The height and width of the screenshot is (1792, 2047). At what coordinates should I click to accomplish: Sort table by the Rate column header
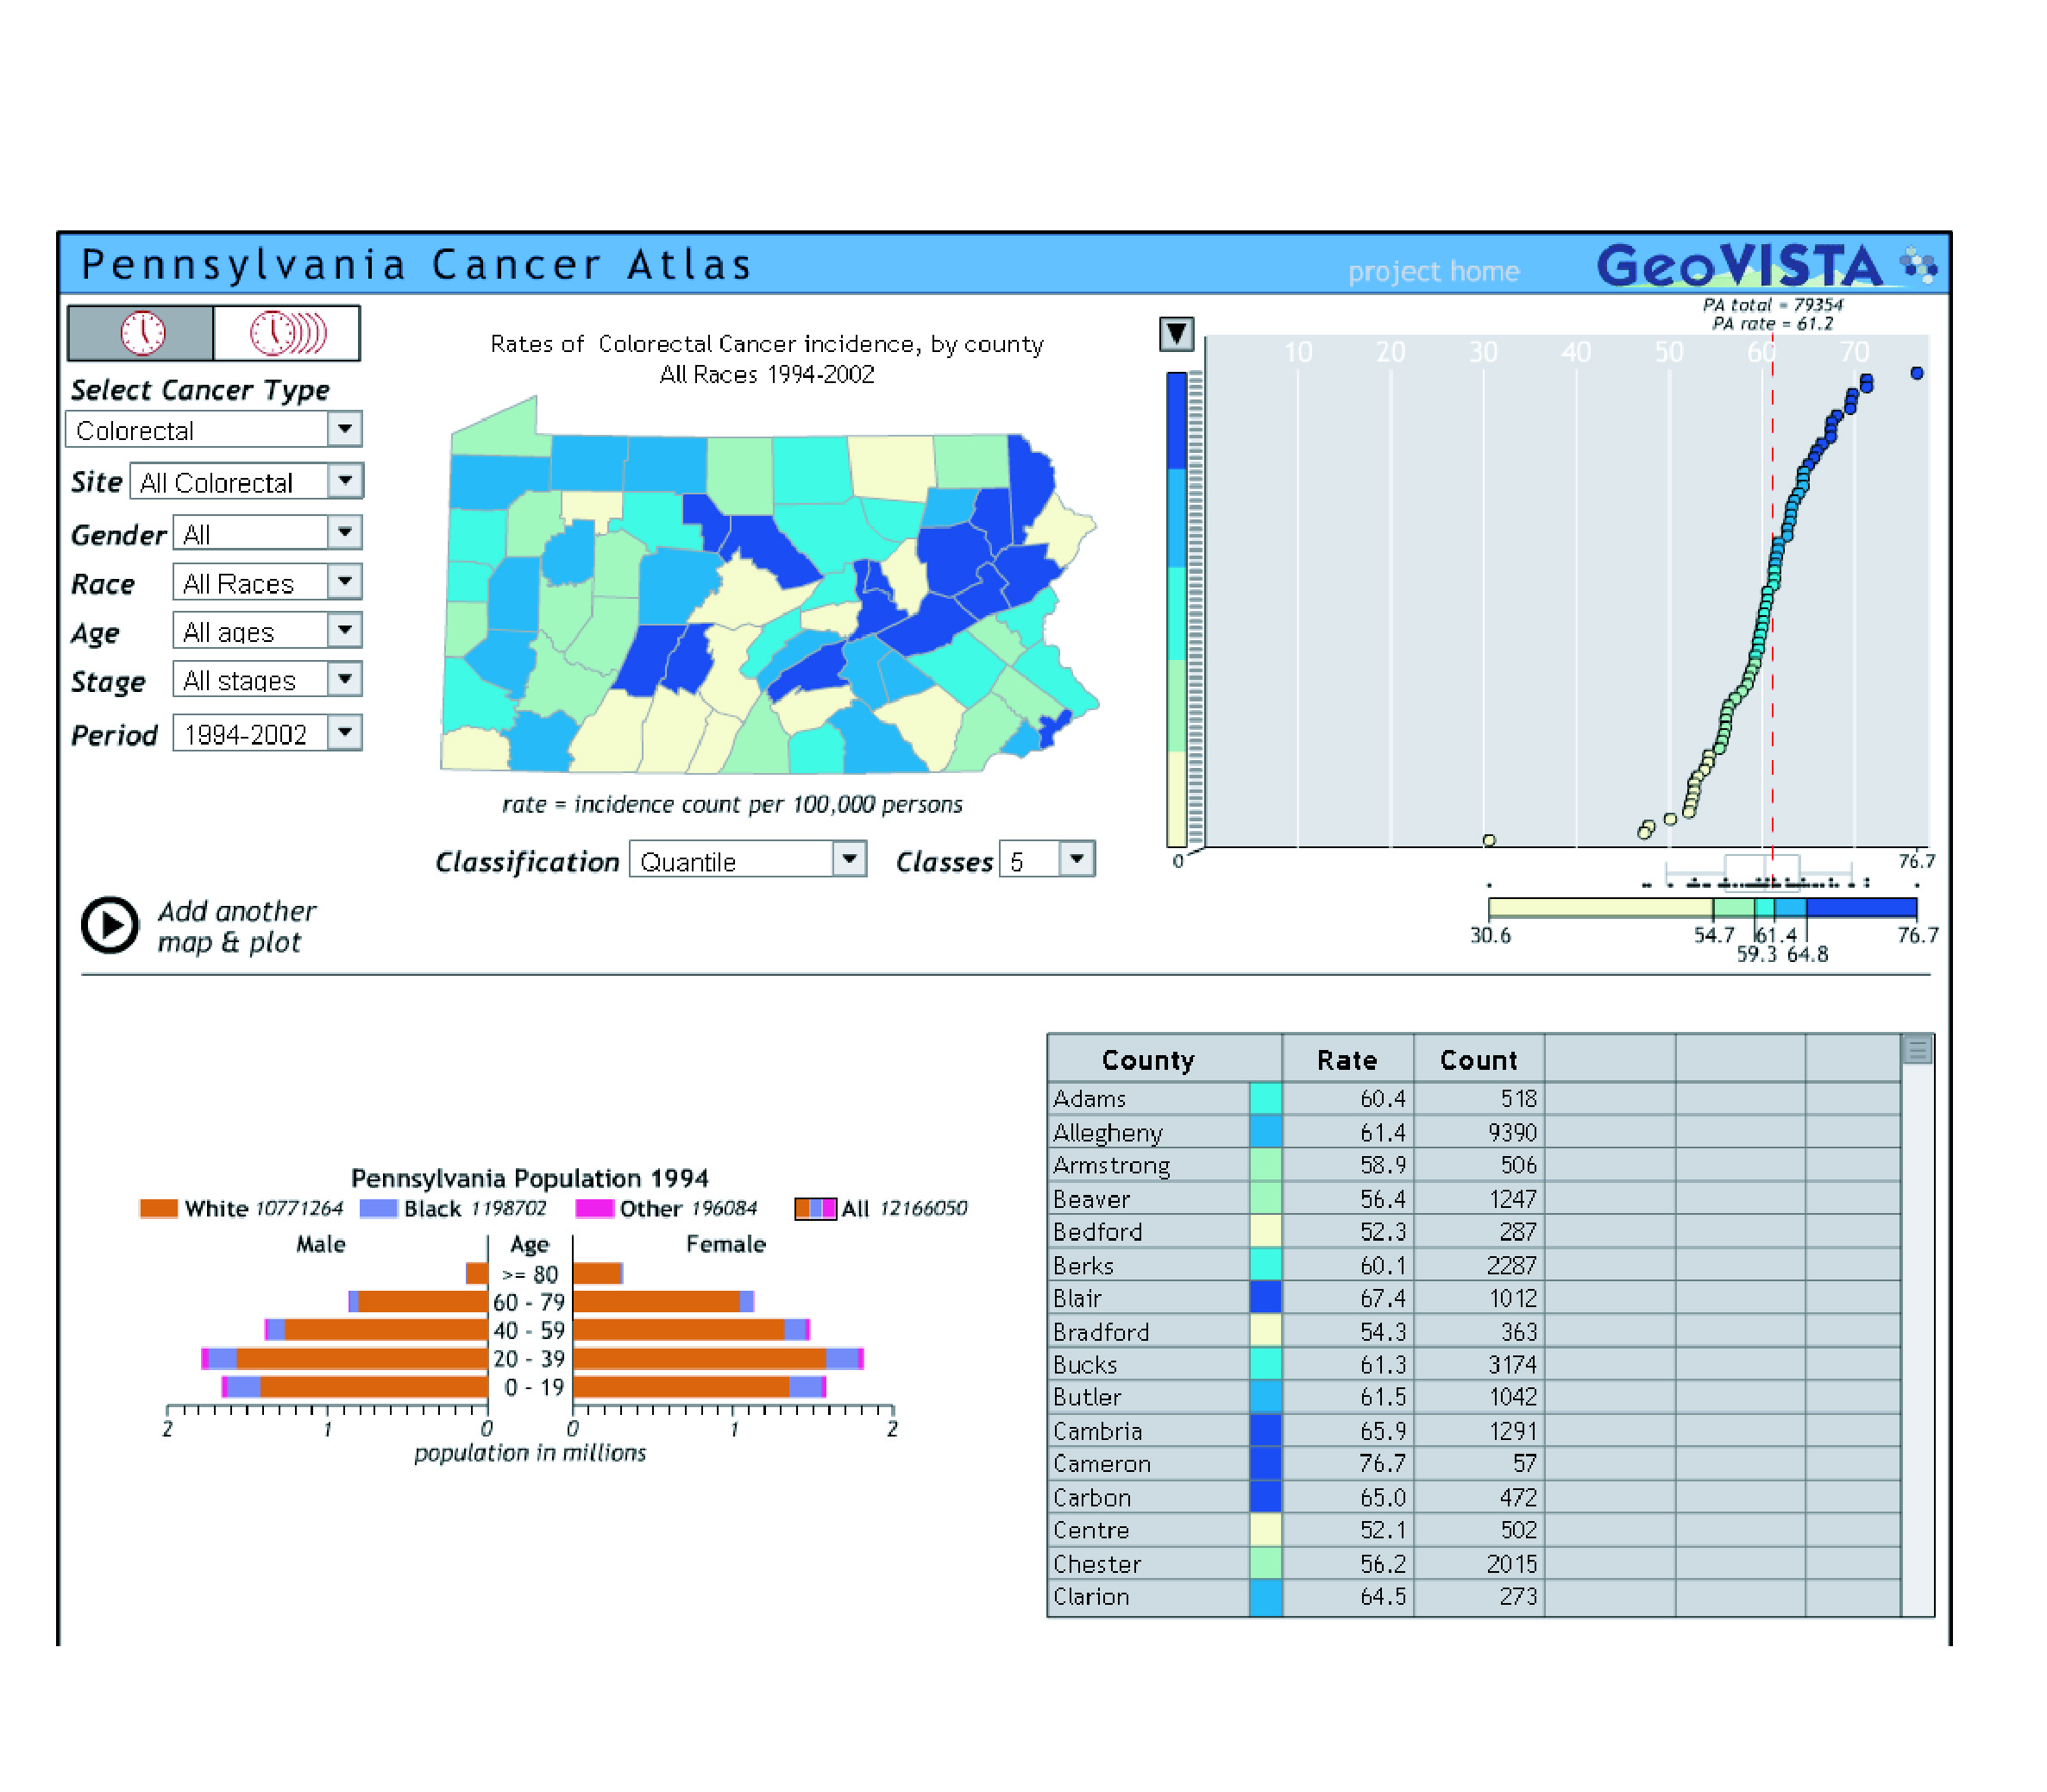pos(1347,1060)
